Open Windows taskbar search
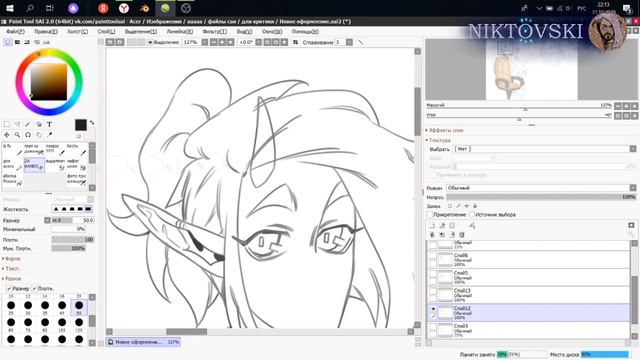This screenshot has width=640, height=360. [30, 8]
